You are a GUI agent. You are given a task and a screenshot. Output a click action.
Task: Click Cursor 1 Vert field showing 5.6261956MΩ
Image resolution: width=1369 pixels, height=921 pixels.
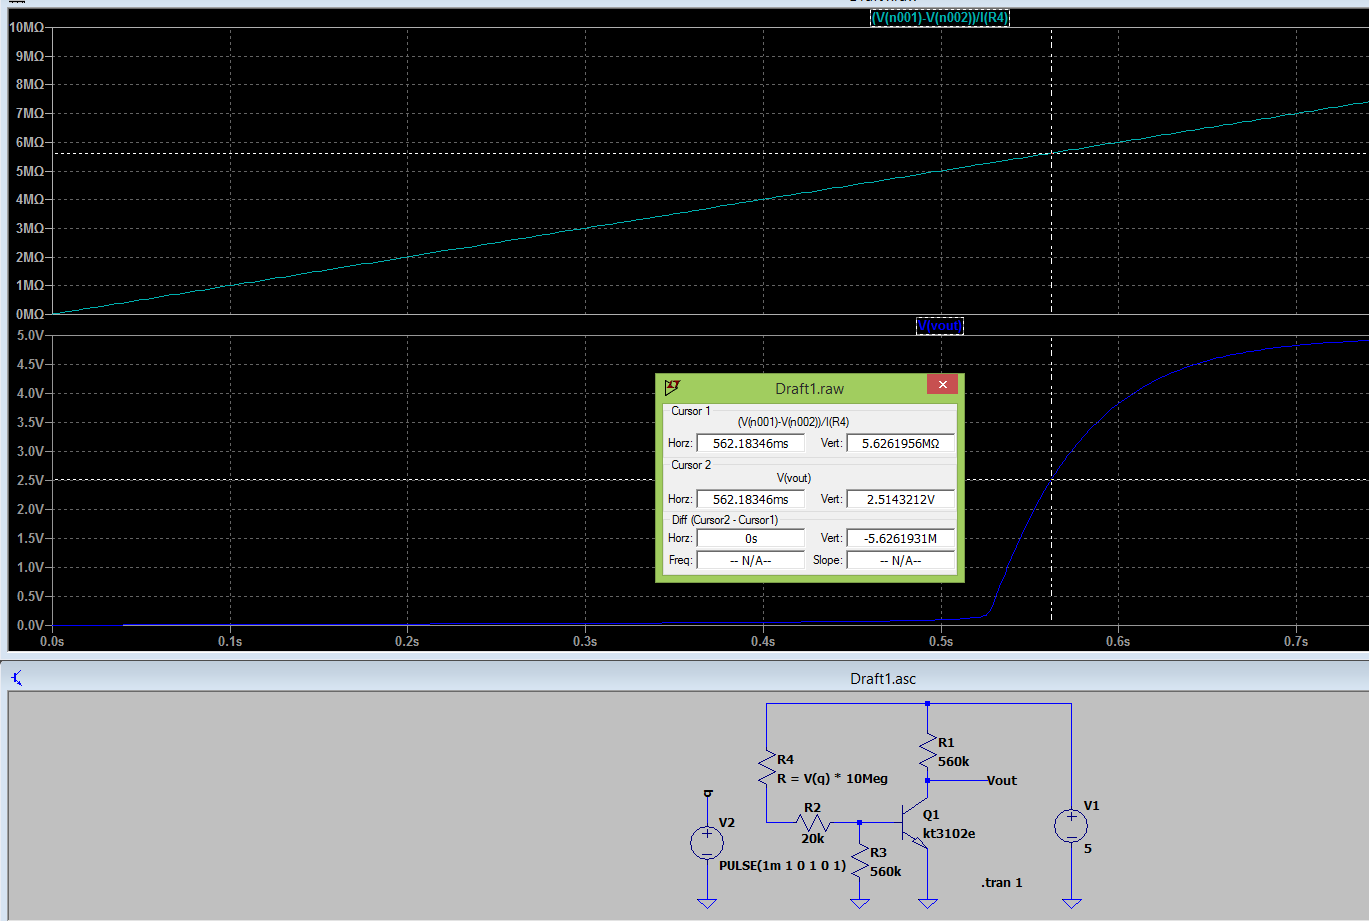tap(900, 443)
